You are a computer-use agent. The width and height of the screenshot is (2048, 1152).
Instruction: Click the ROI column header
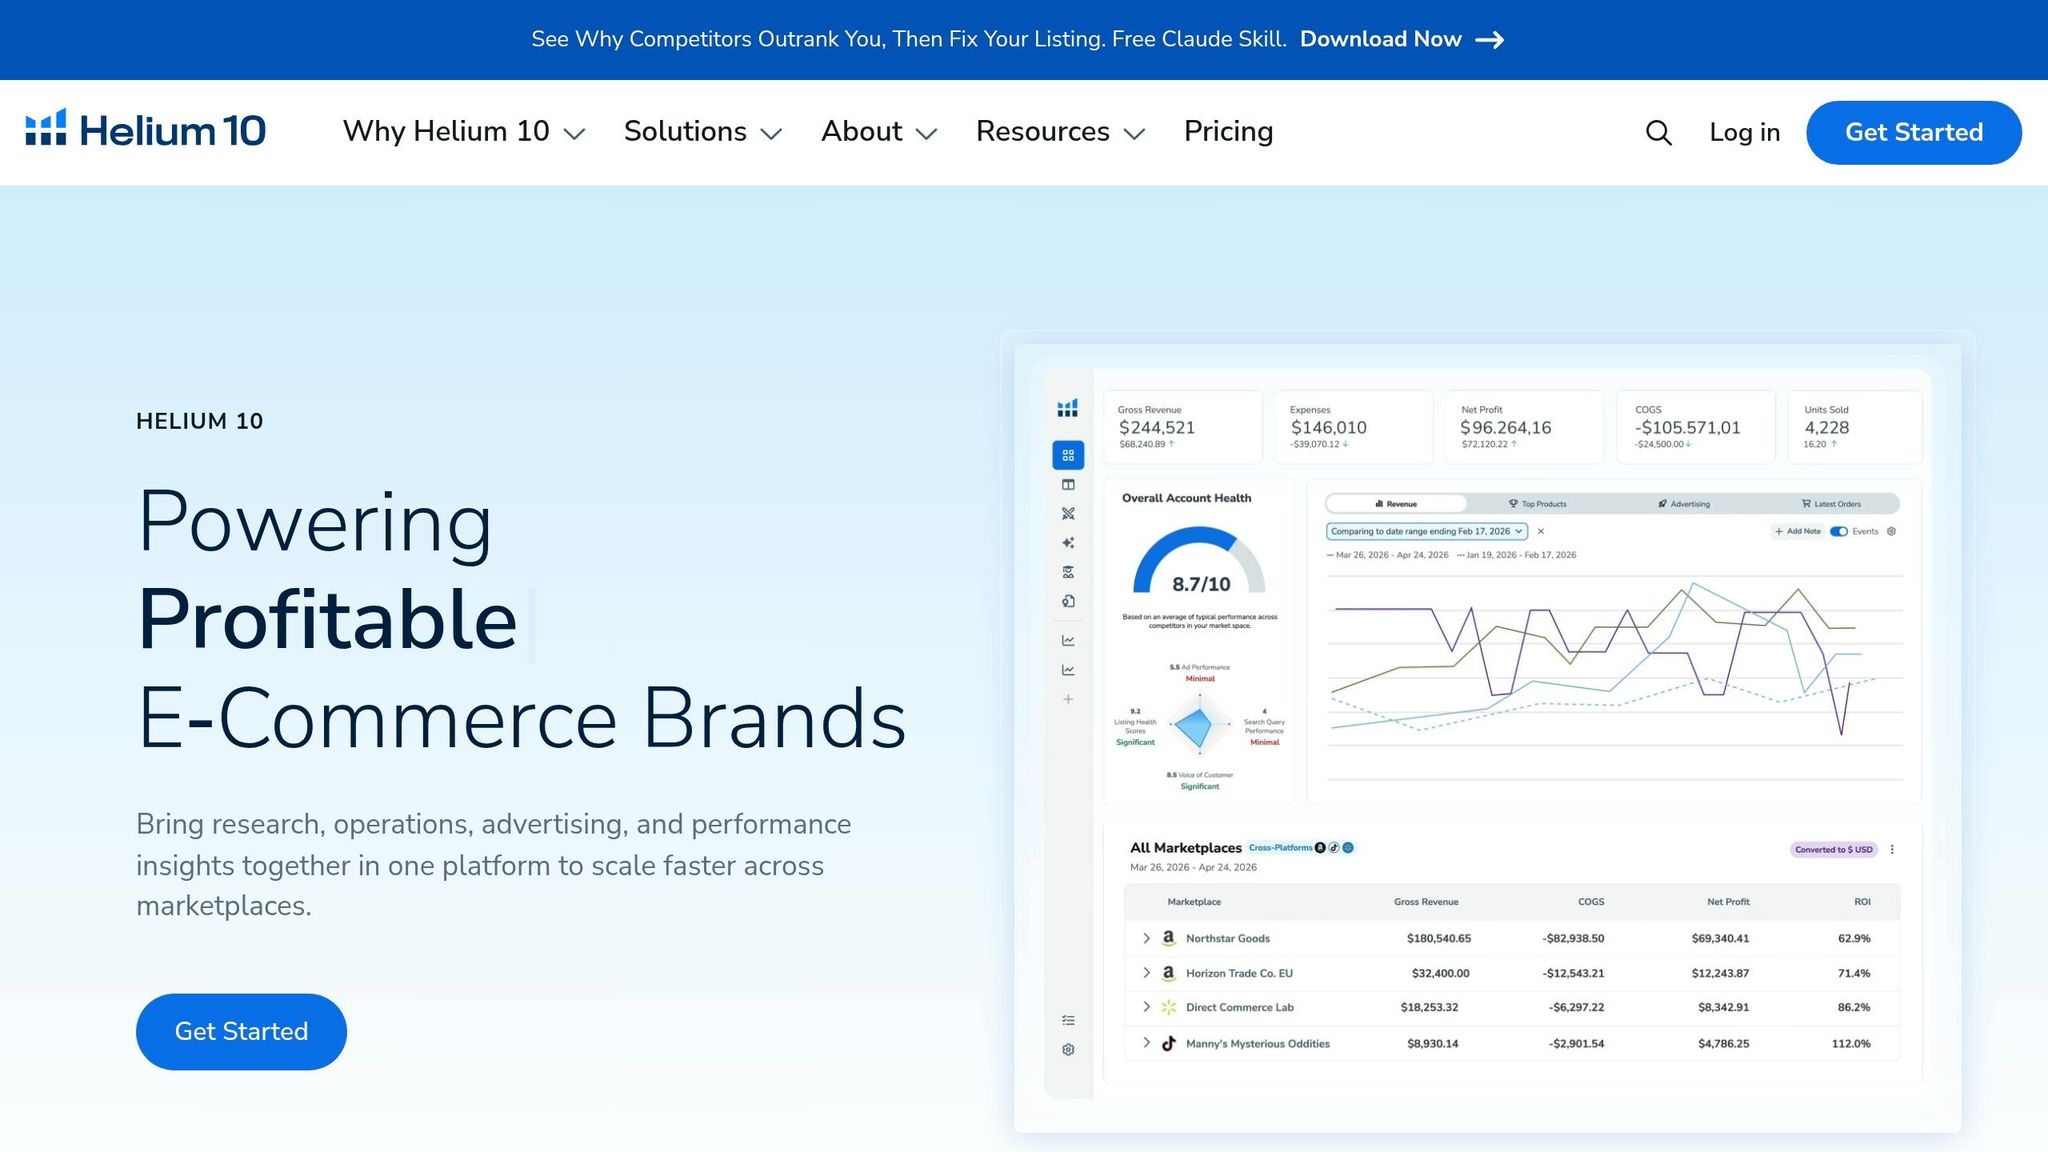pyautogui.click(x=1862, y=902)
